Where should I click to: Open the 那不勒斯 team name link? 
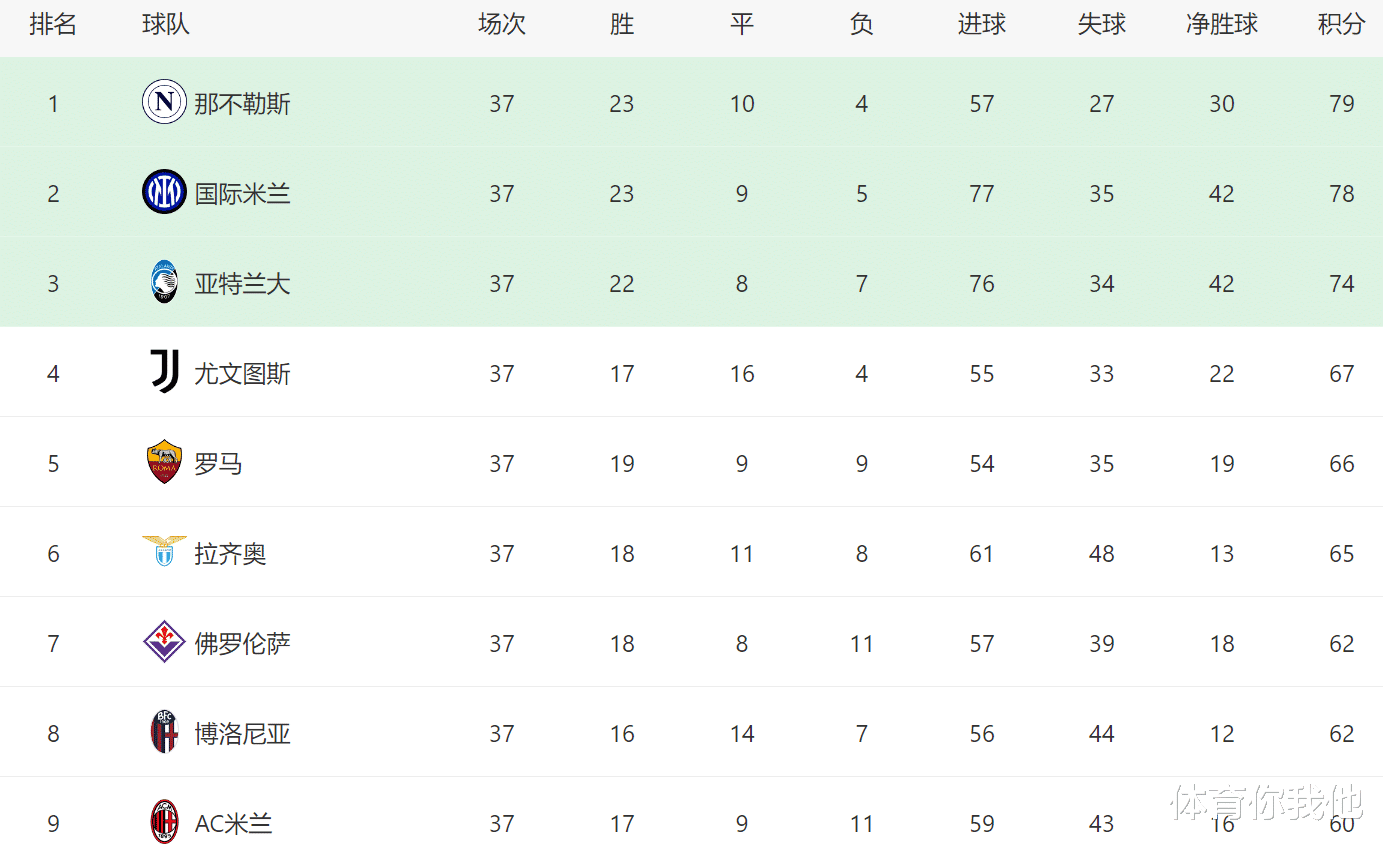tap(242, 104)
